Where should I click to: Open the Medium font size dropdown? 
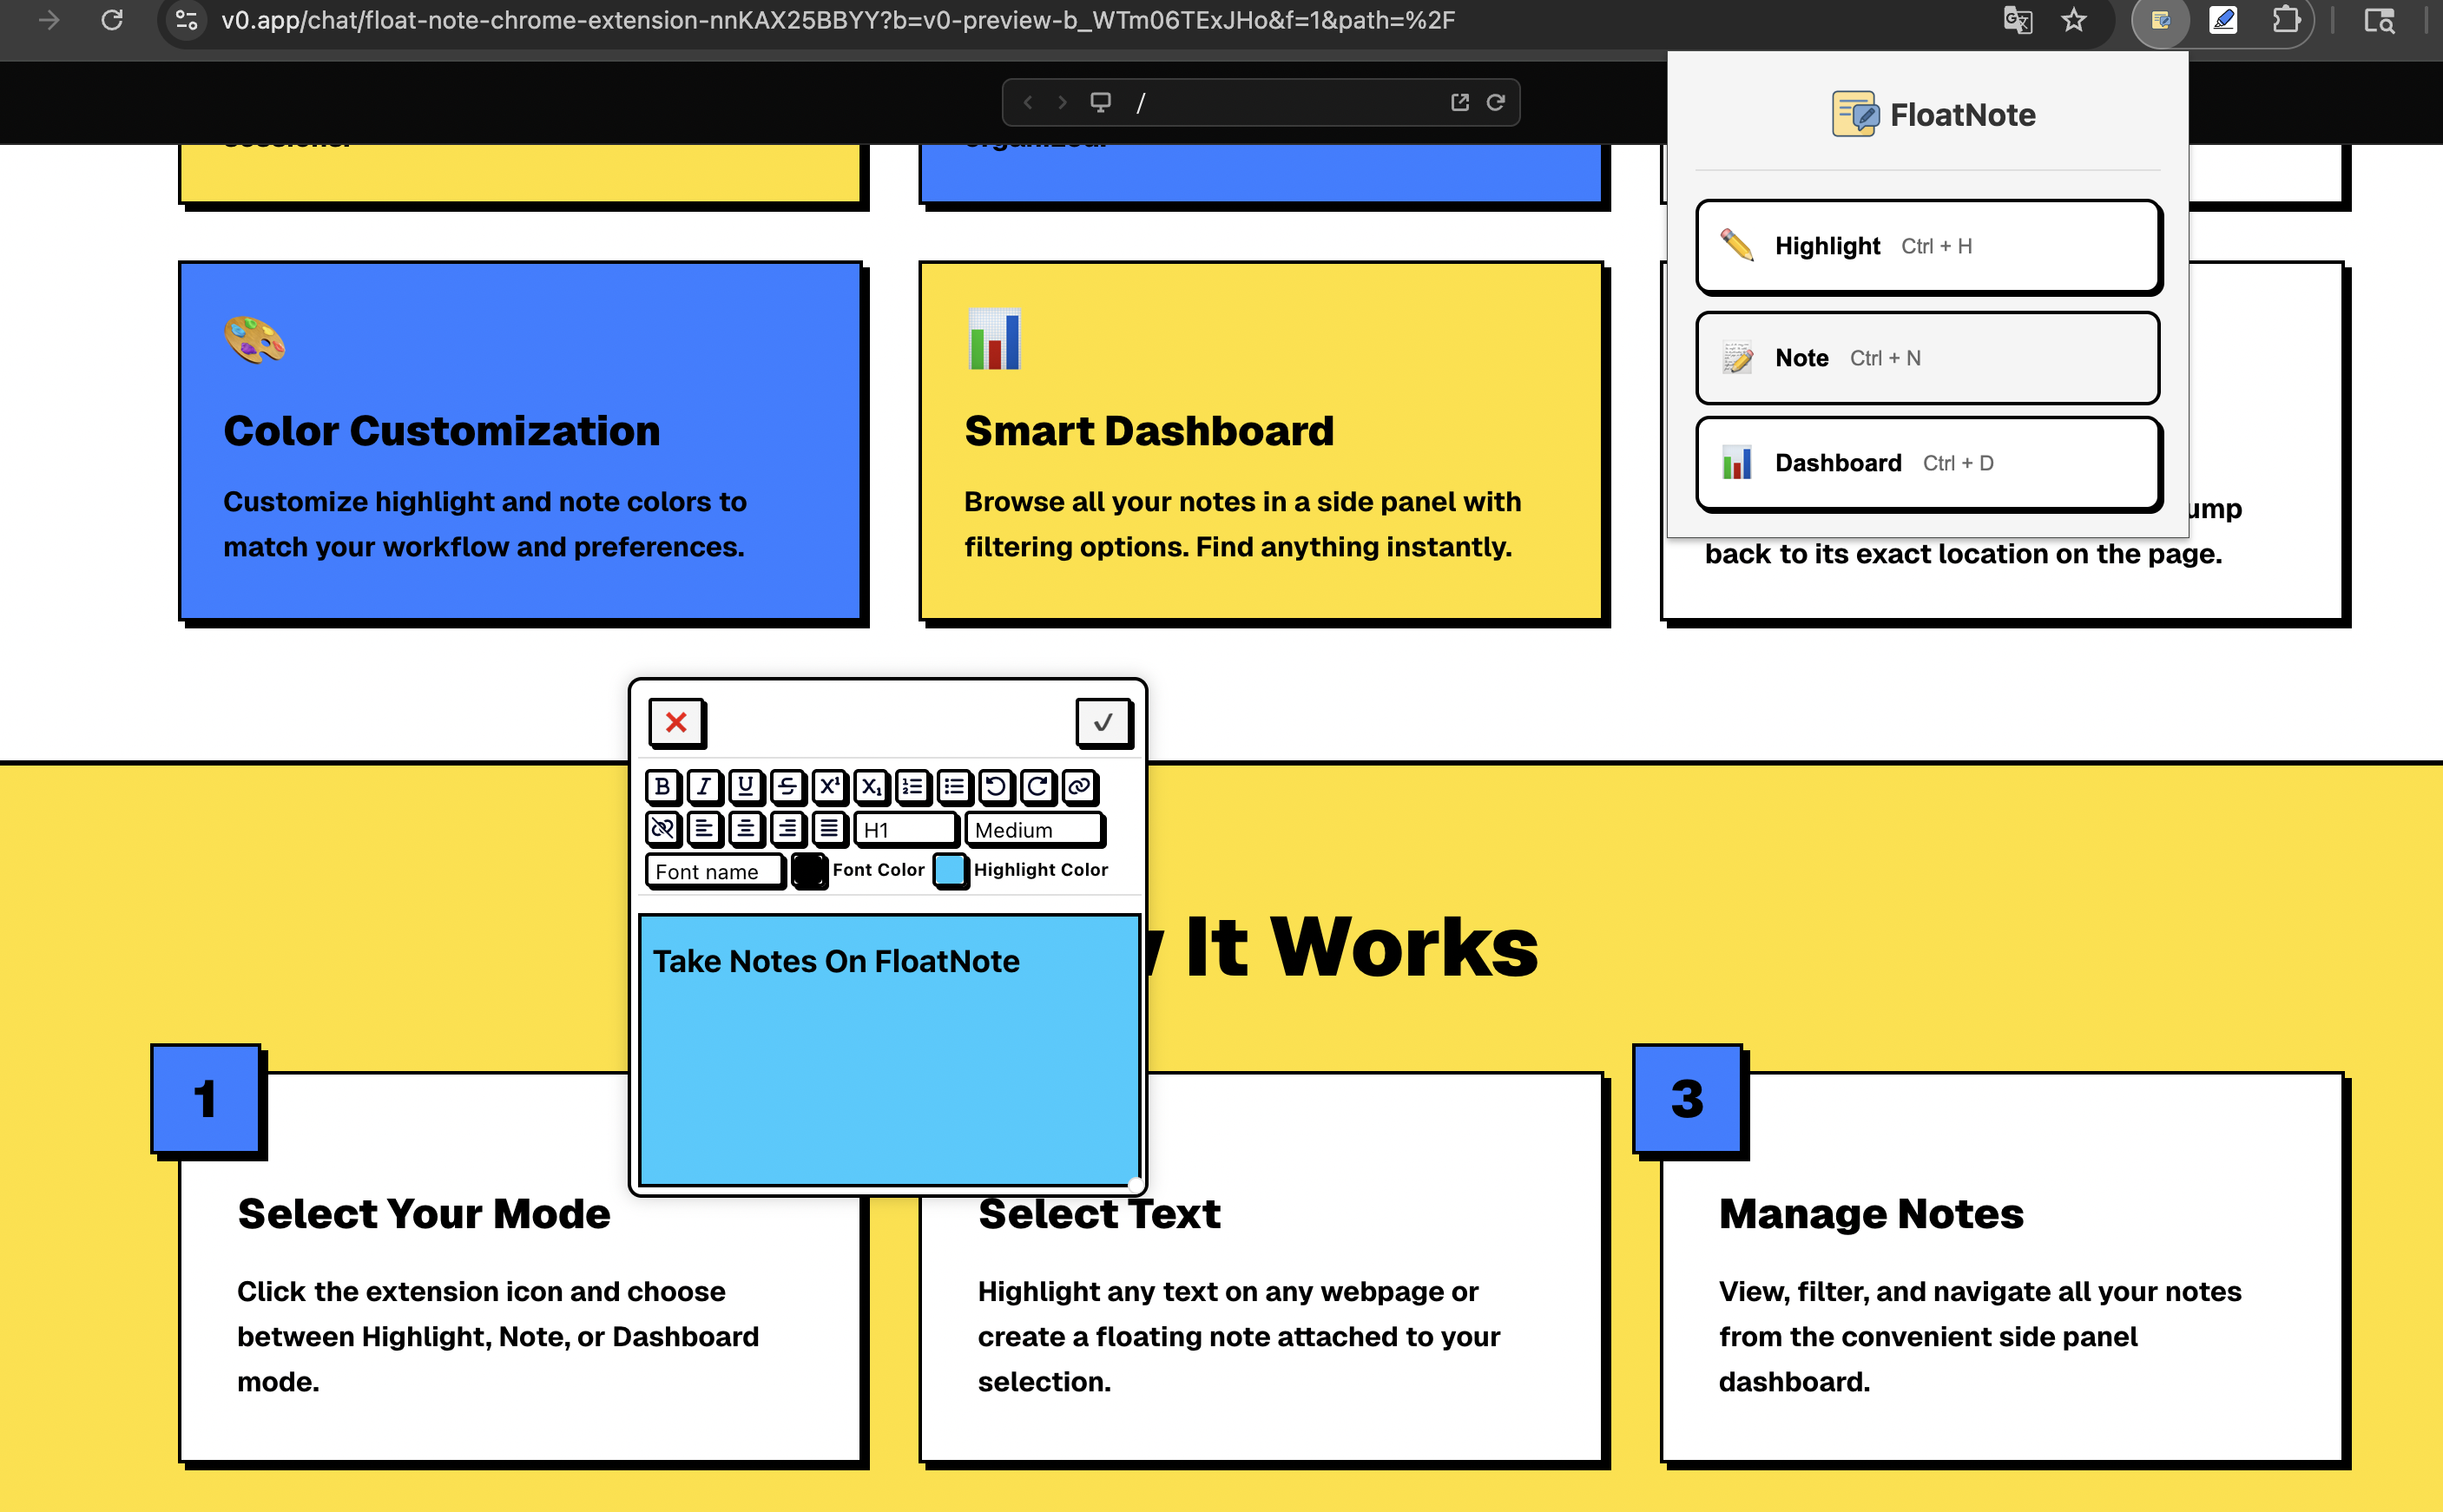click(1035, 830)
